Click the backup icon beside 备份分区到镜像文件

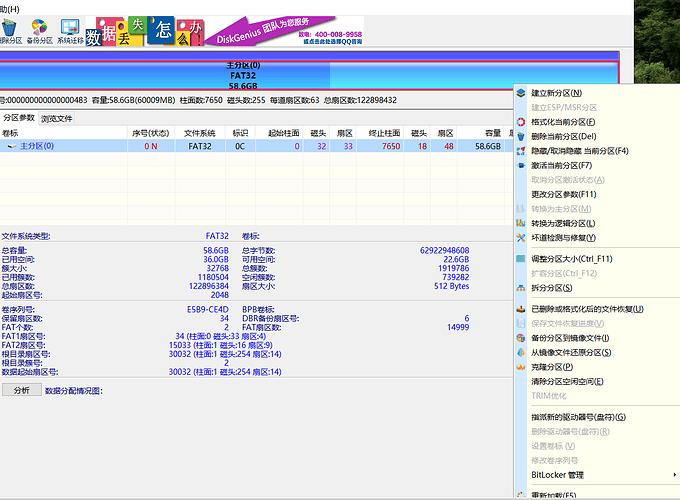(521, 338)
